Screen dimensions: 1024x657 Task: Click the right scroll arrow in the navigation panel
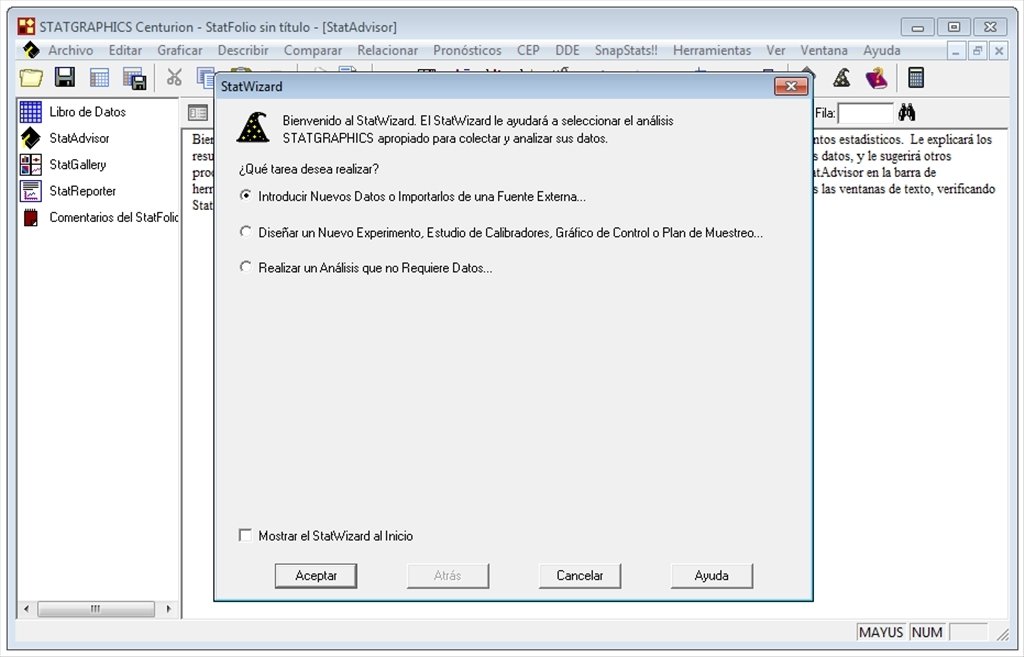click(x=168, y=609)
